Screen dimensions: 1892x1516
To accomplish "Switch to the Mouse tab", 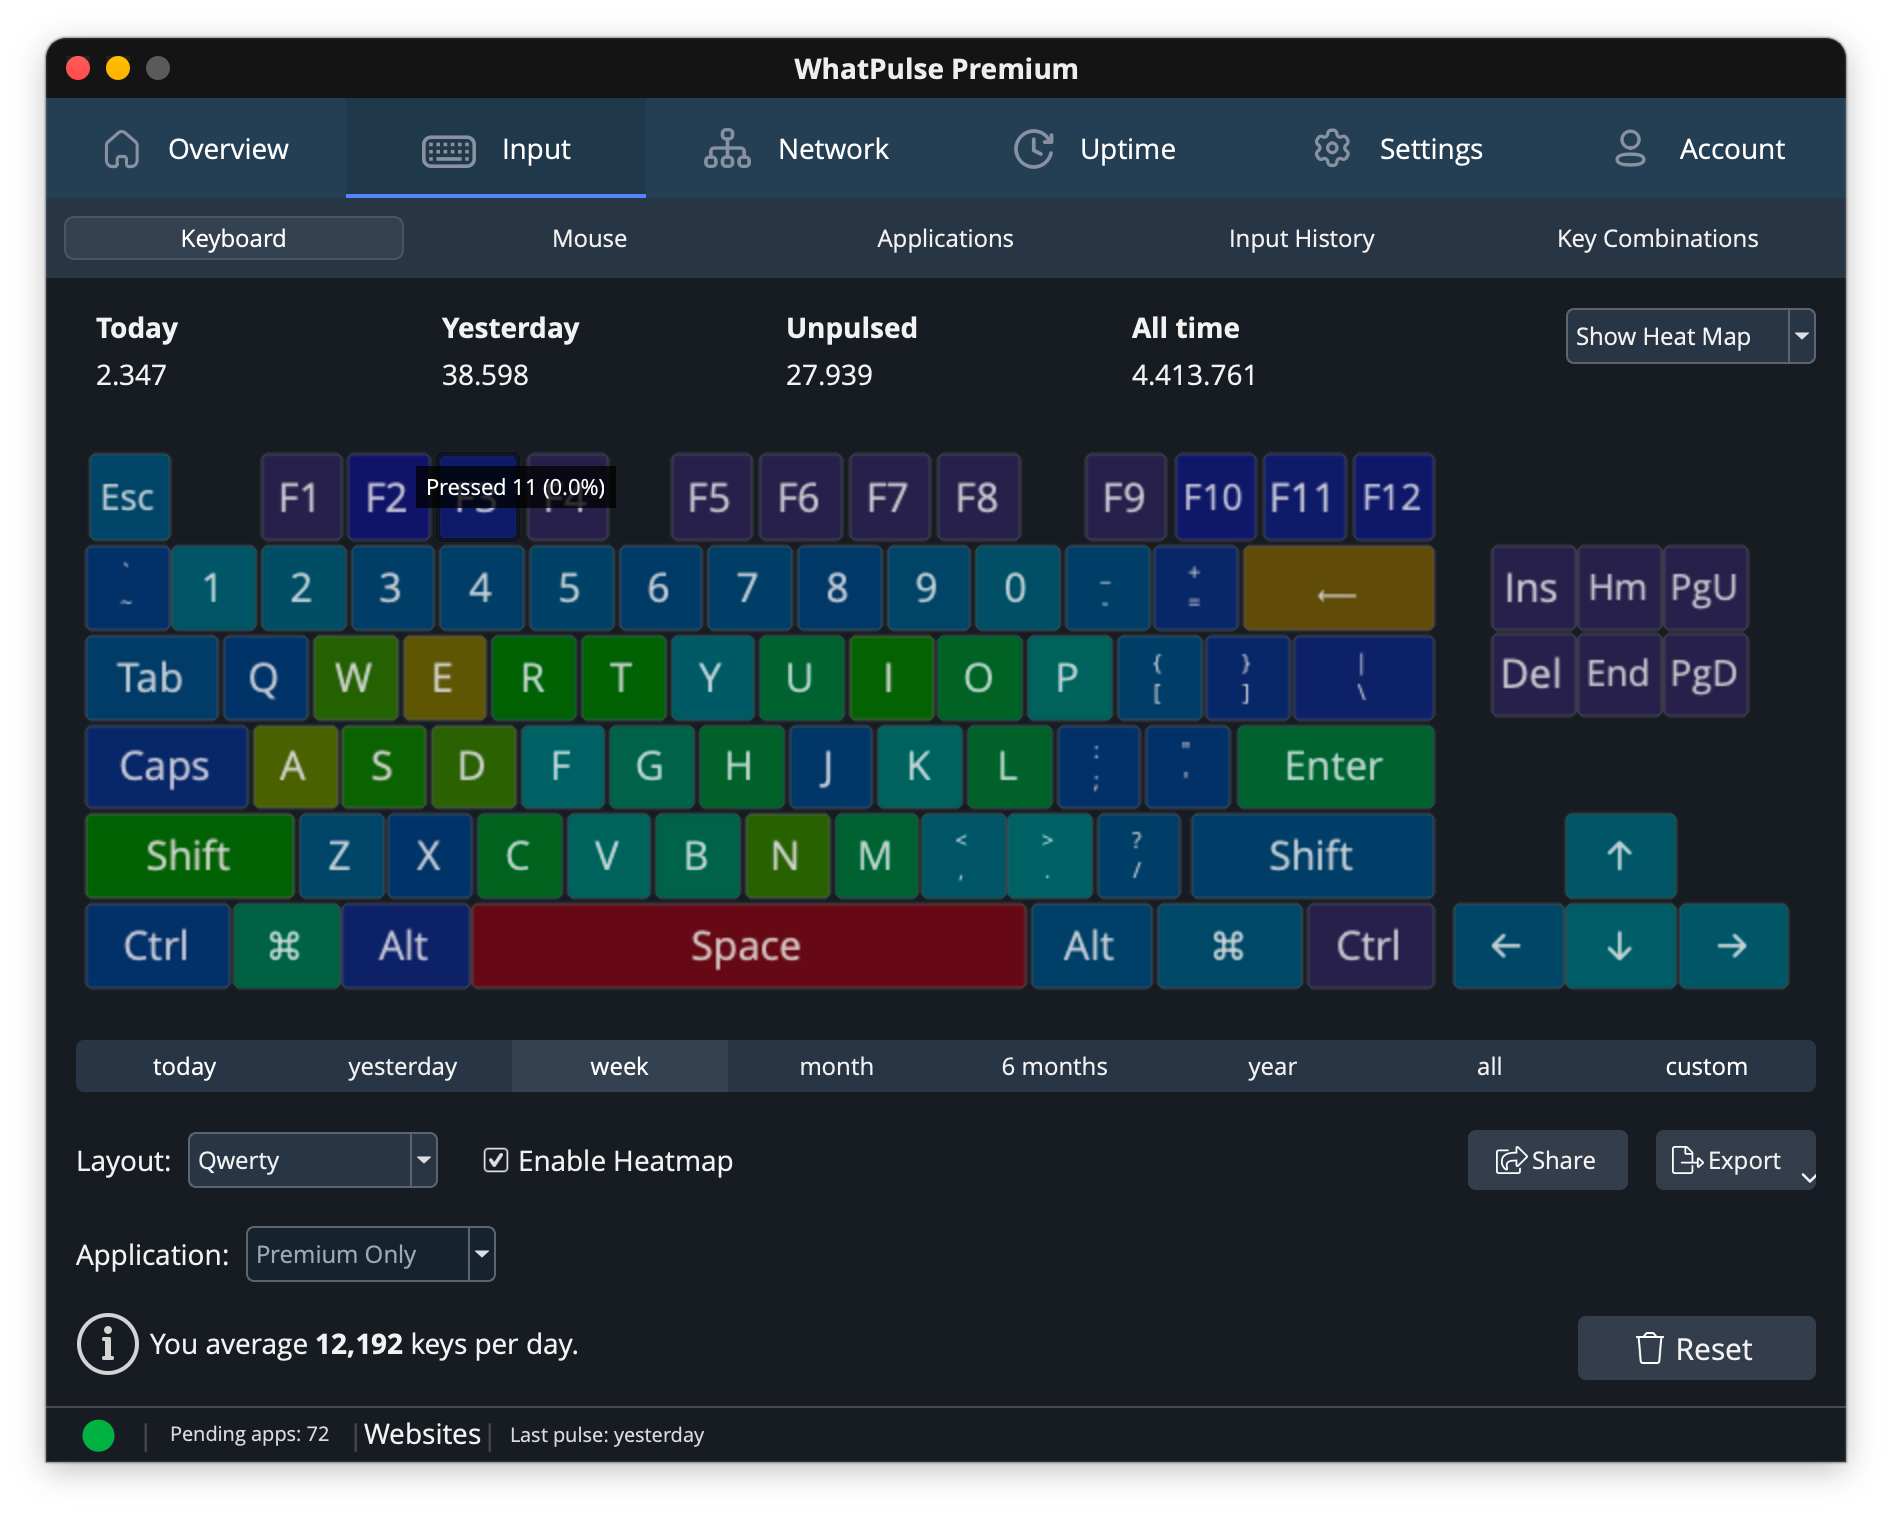I will [589, 238].
